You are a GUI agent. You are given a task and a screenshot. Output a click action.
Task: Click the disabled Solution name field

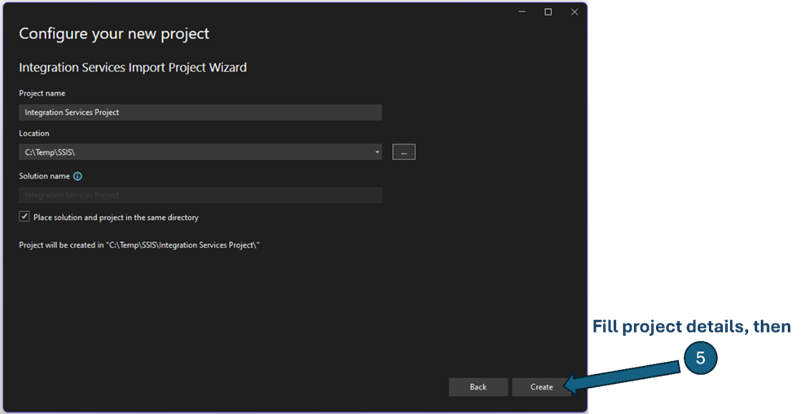(200, 195)
